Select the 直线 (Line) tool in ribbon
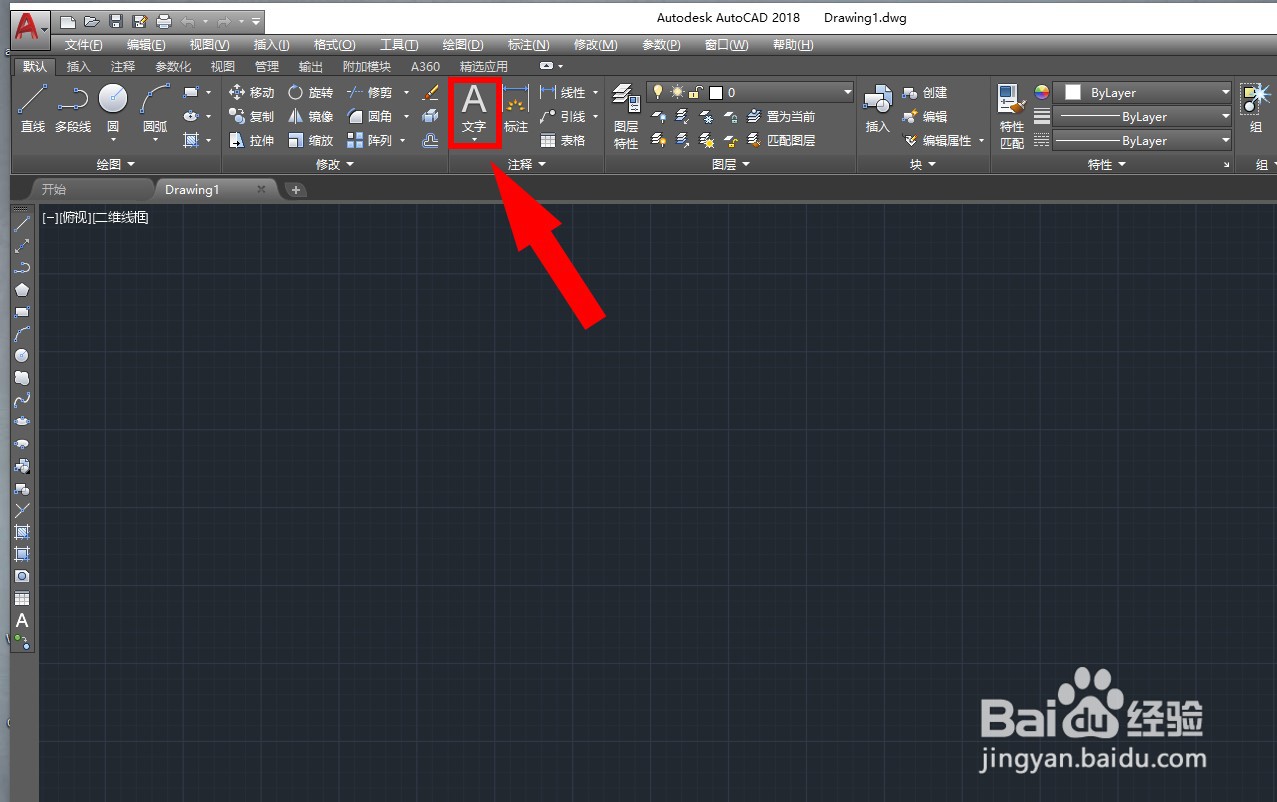Viewport: 1277px width, 802px height. pos(33,109)
